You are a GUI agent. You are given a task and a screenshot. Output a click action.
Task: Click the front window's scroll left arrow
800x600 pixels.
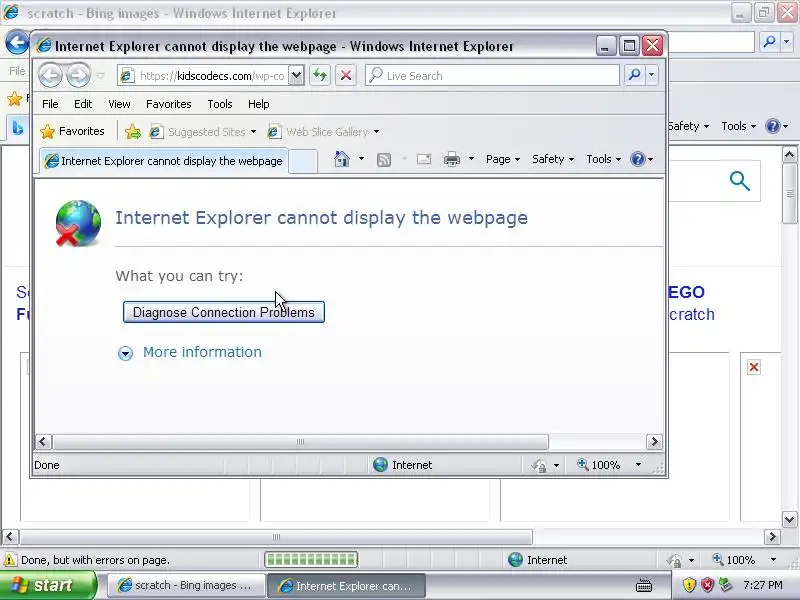click(43, 442)
